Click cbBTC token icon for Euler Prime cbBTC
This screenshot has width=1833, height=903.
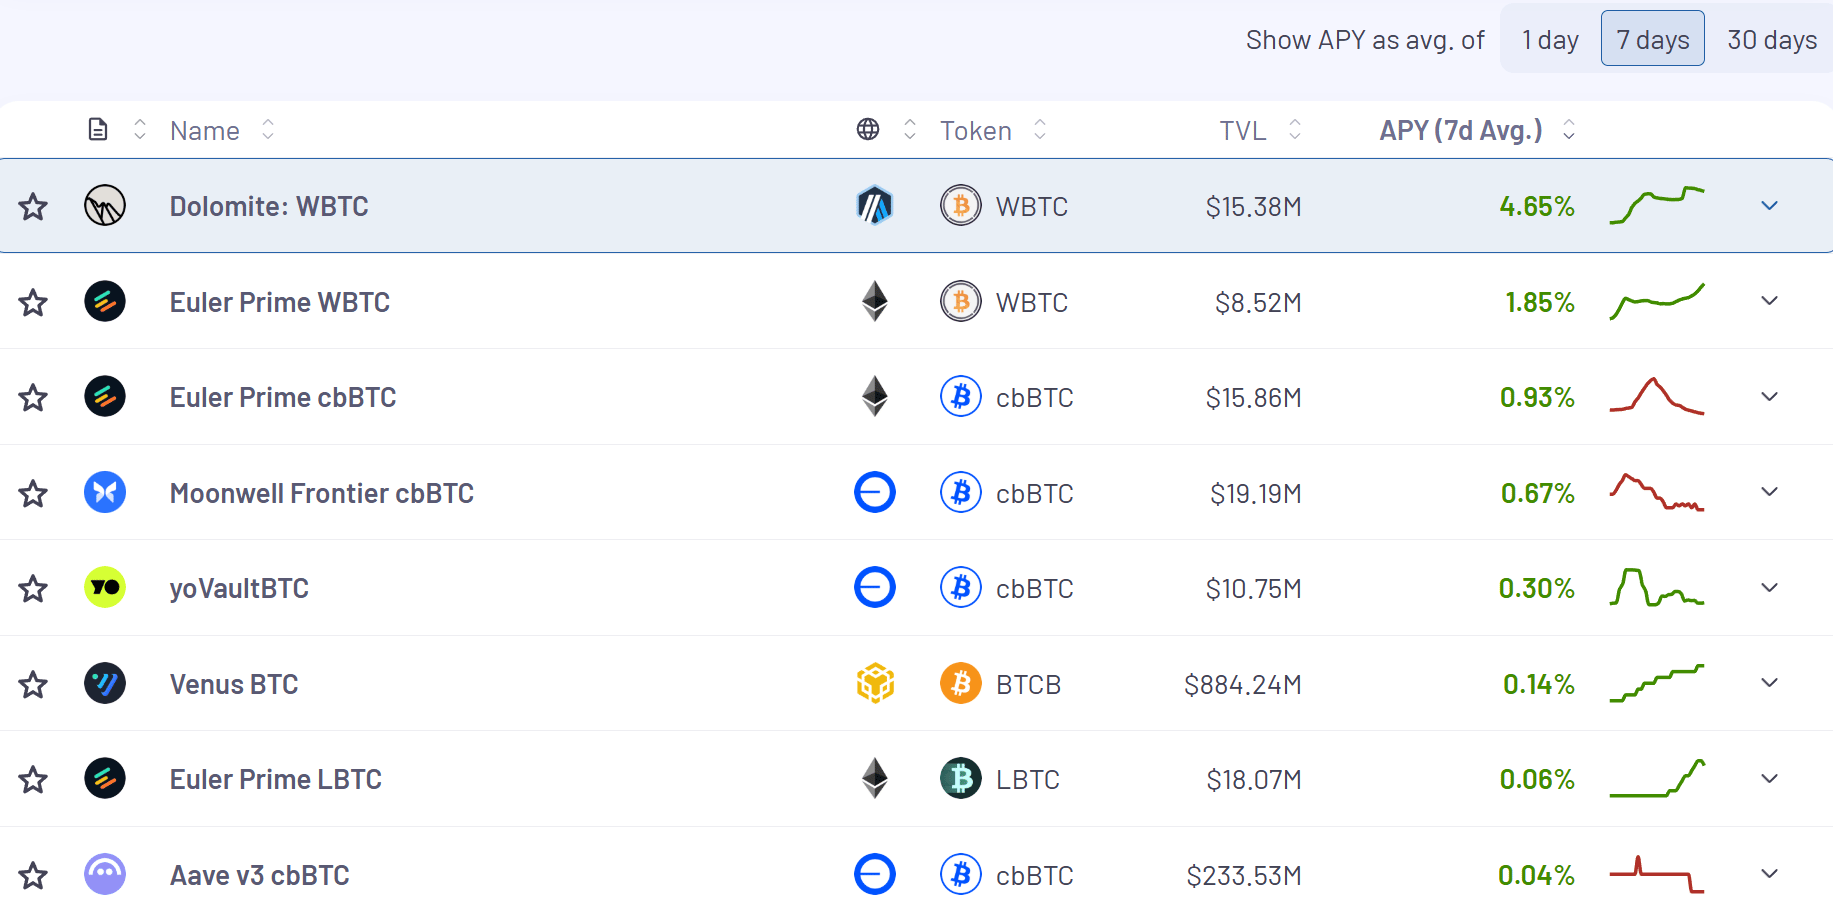[961, 397]
